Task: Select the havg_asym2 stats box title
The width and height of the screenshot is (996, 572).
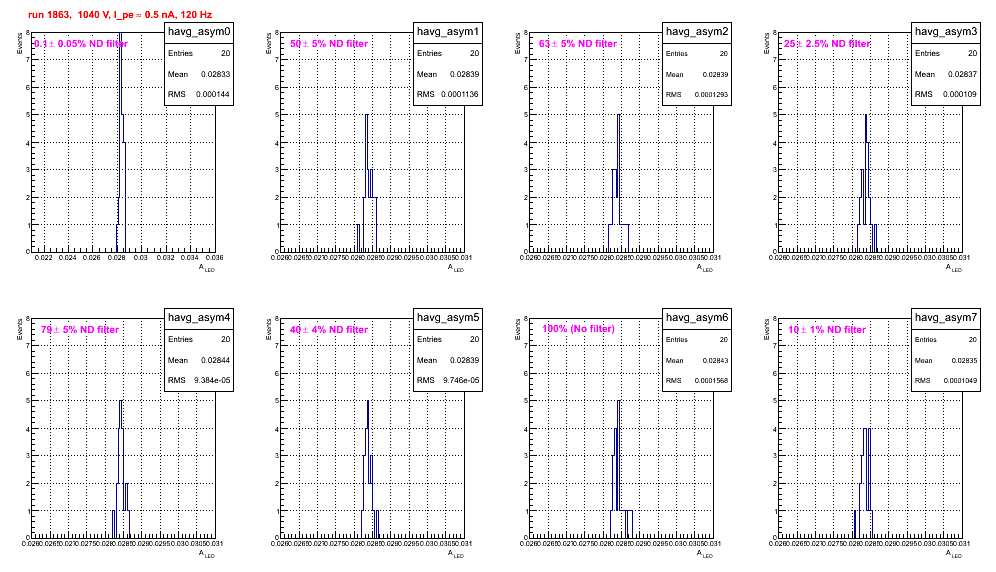Action: [697, 32]
